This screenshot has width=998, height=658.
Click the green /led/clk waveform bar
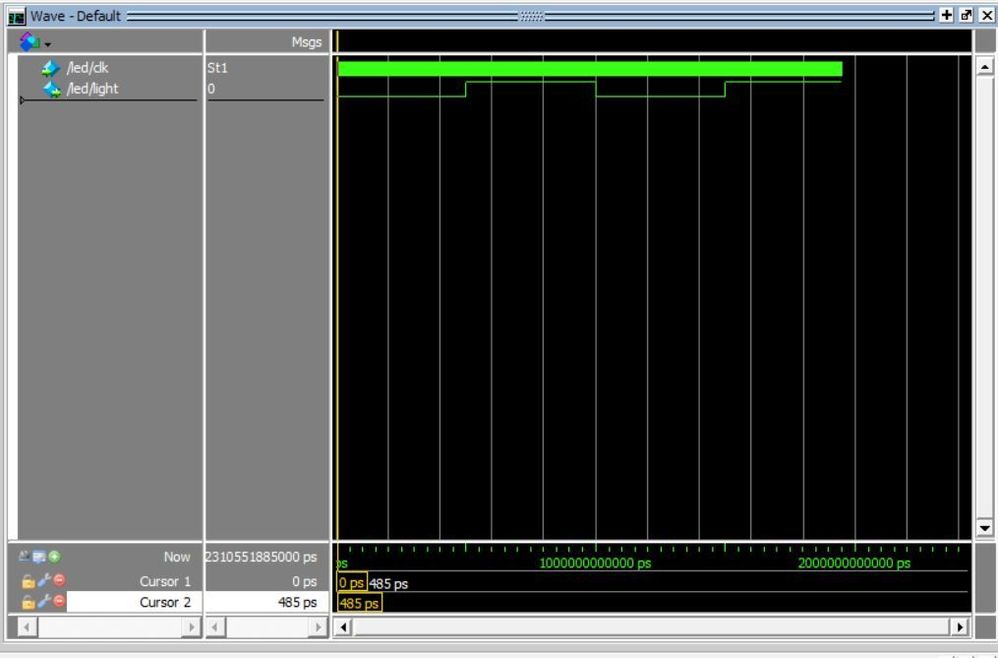[x=590, y=69]
